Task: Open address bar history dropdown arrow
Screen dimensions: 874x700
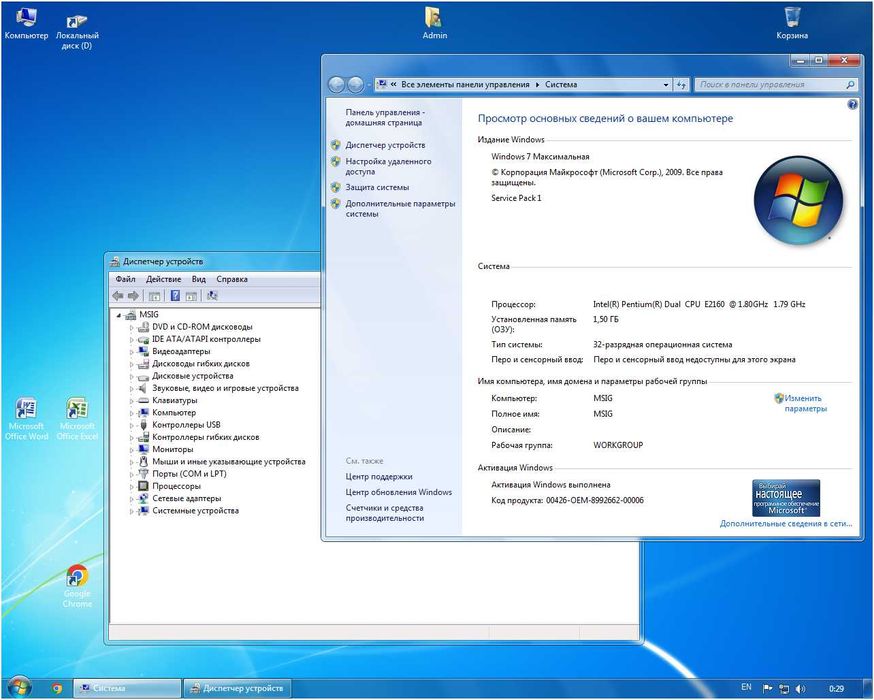Action: pos(666,85)
